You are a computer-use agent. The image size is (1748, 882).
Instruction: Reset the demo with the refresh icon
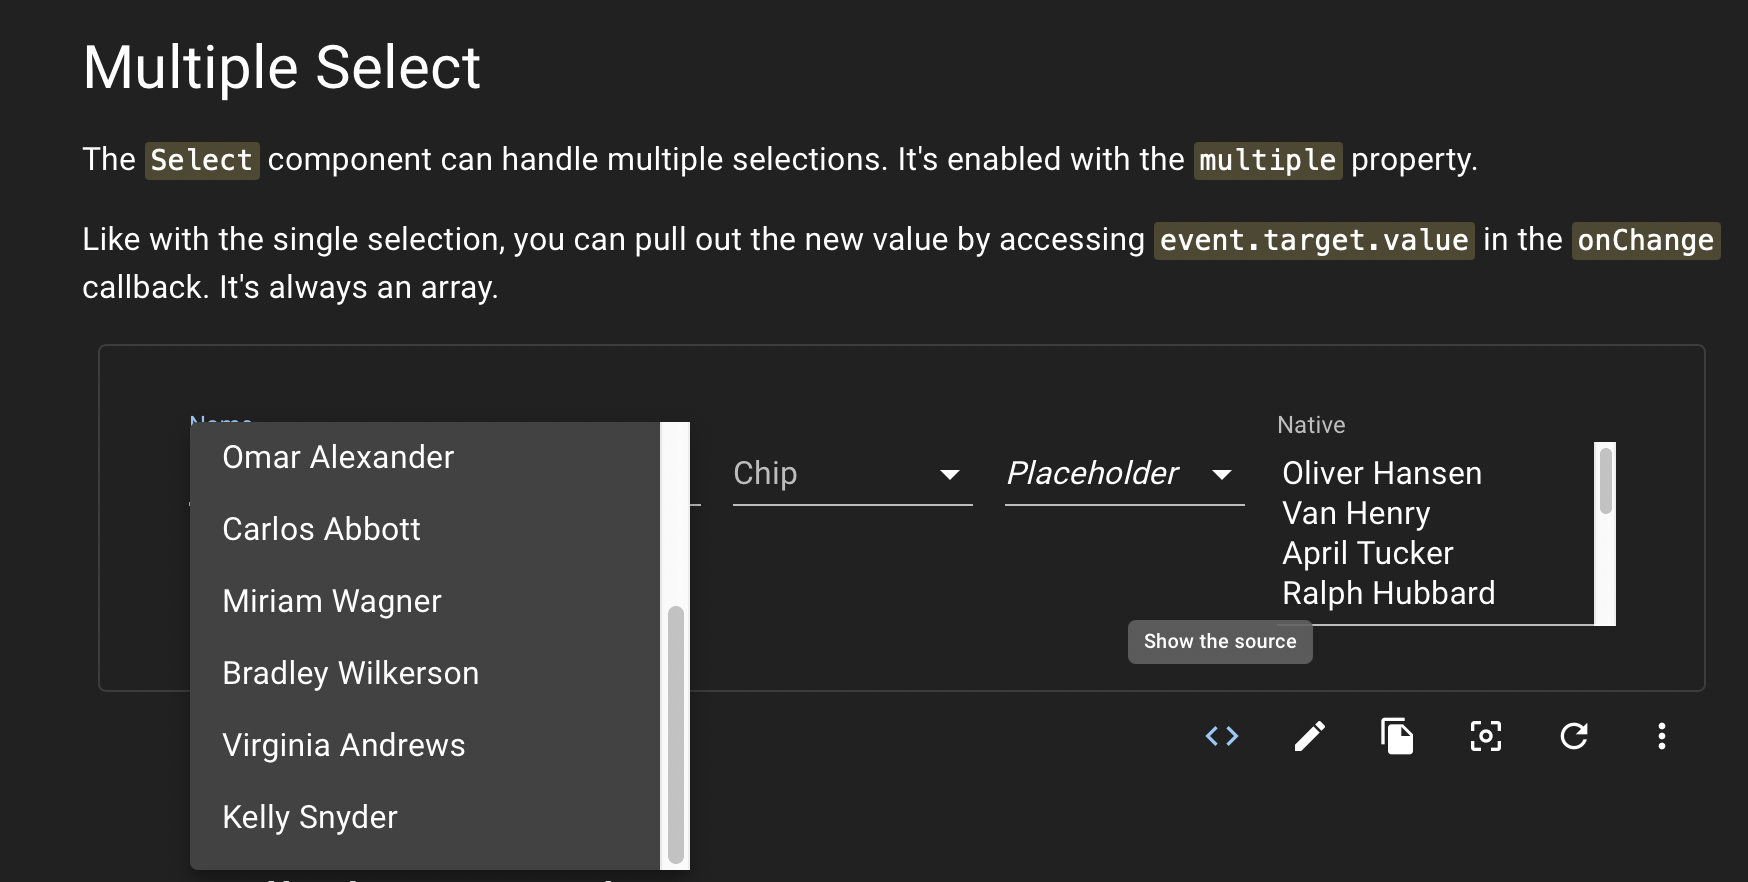1574,736
